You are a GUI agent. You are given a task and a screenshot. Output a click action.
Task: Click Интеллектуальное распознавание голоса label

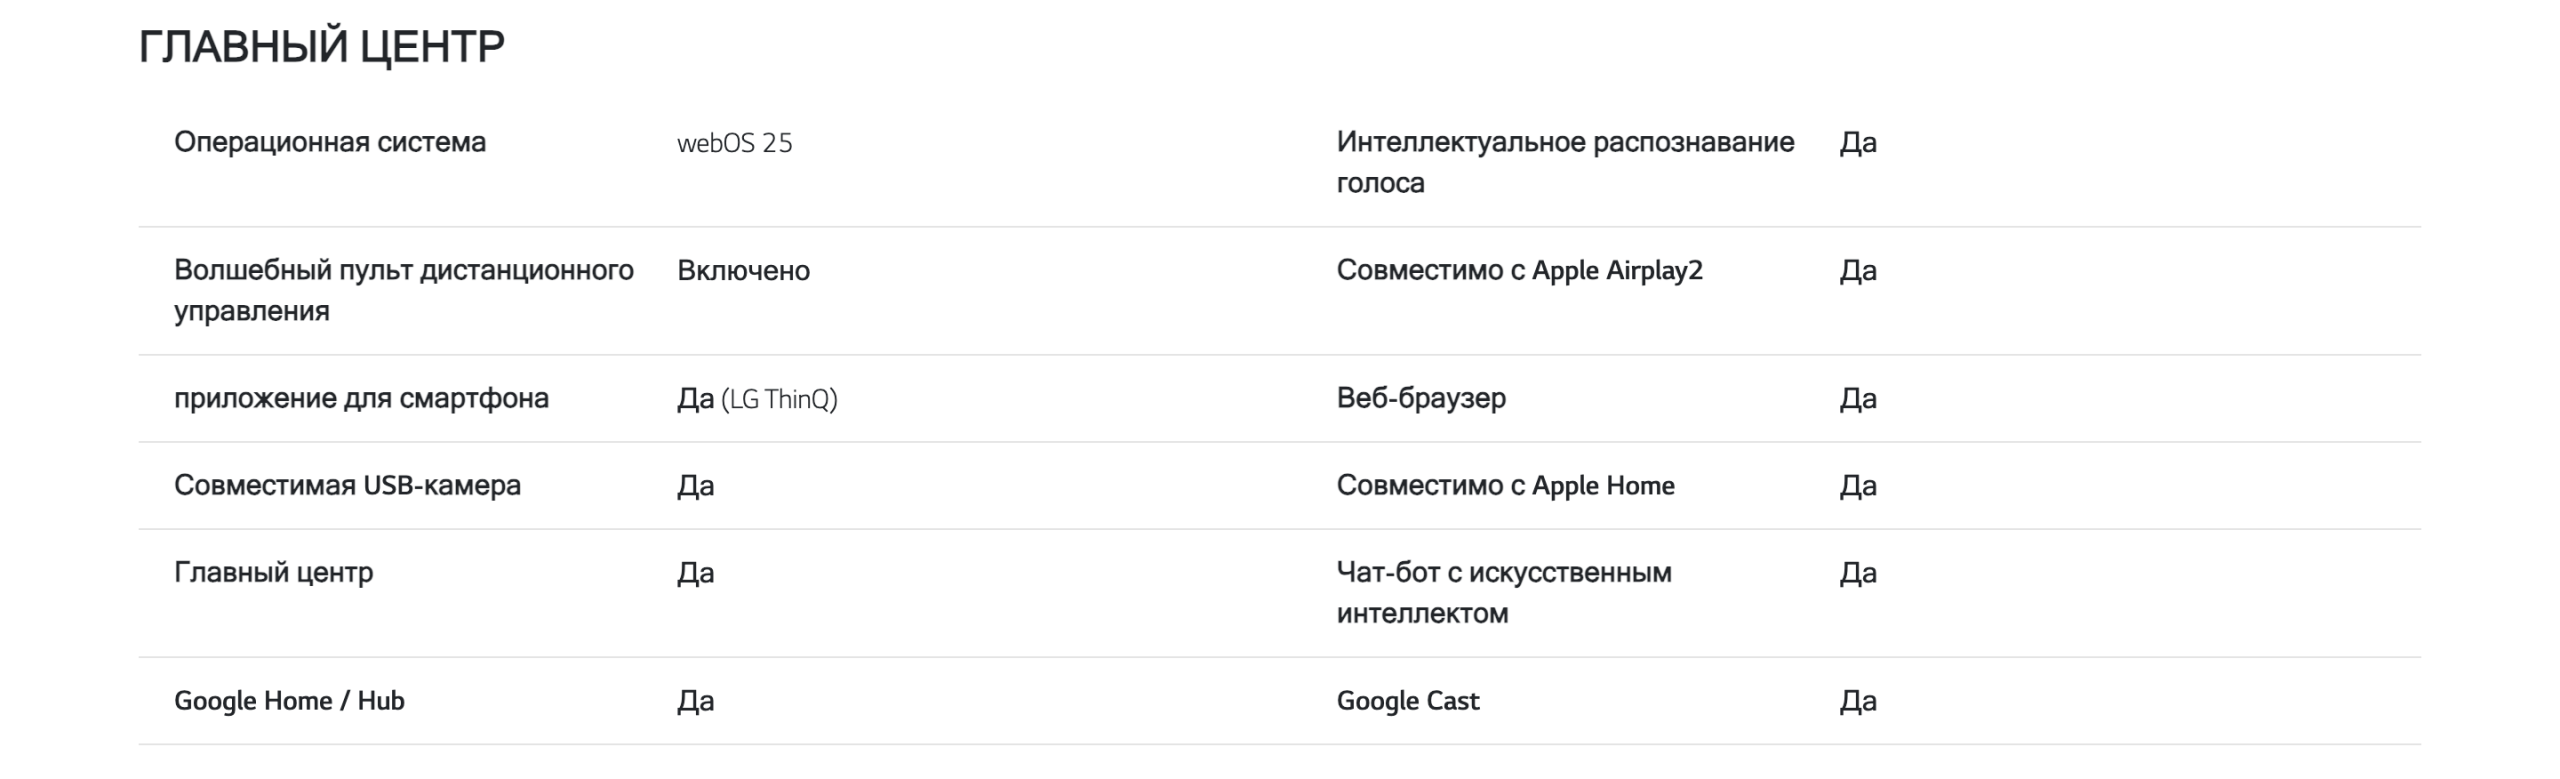(1564, 162)
